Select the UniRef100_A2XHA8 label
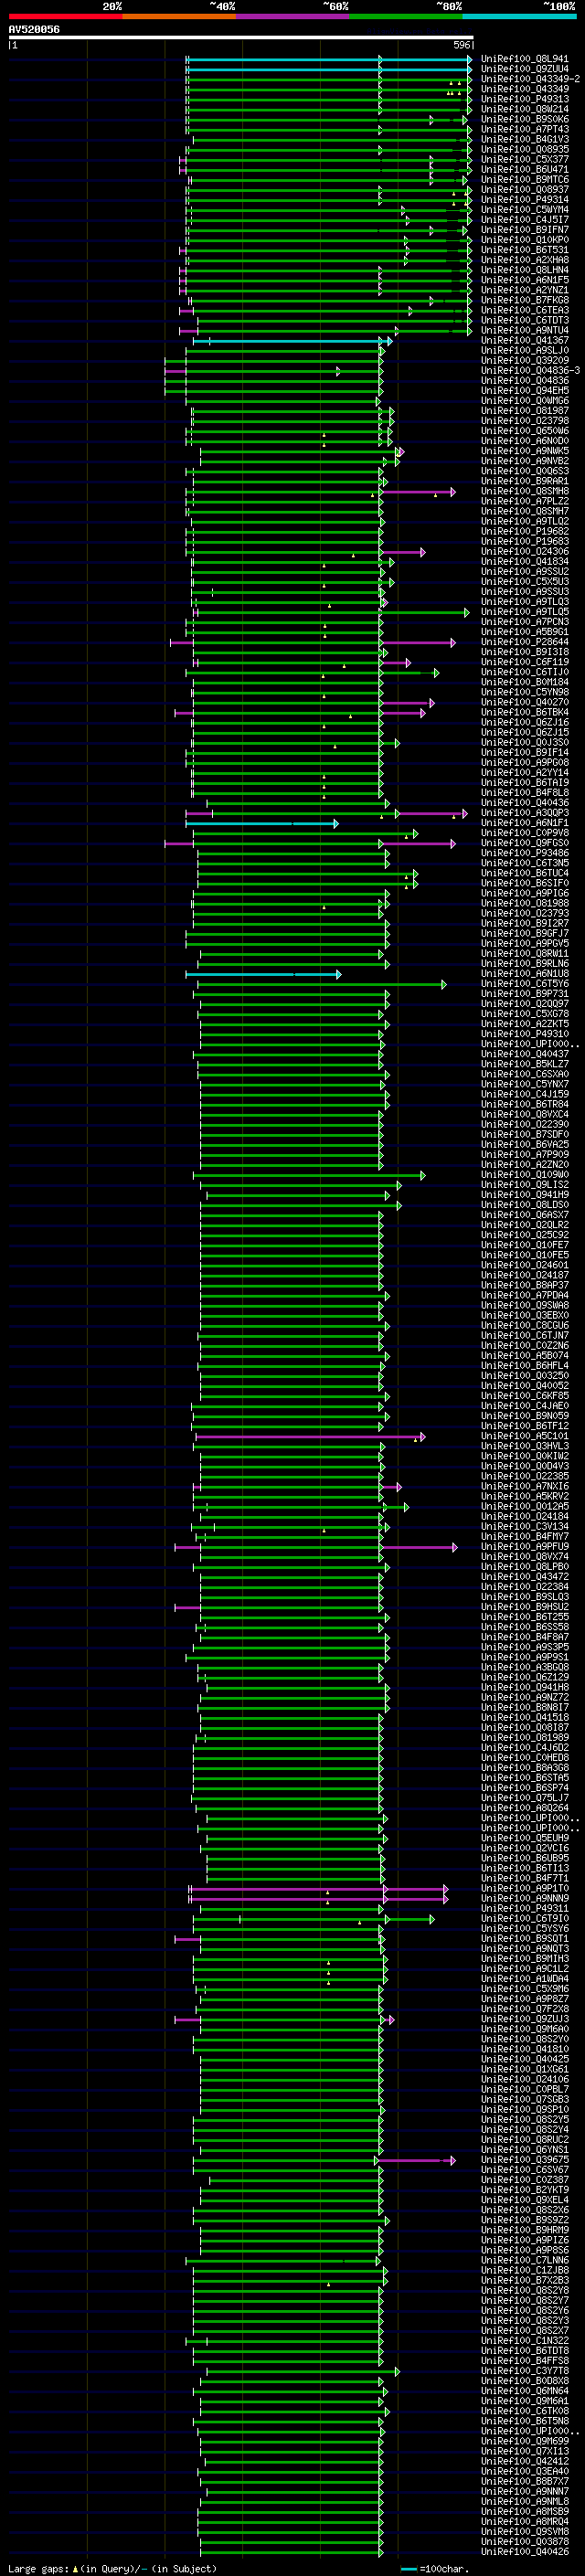This screenshot has width=585, height=2576. pyautogui.click(x=524, y=260)
